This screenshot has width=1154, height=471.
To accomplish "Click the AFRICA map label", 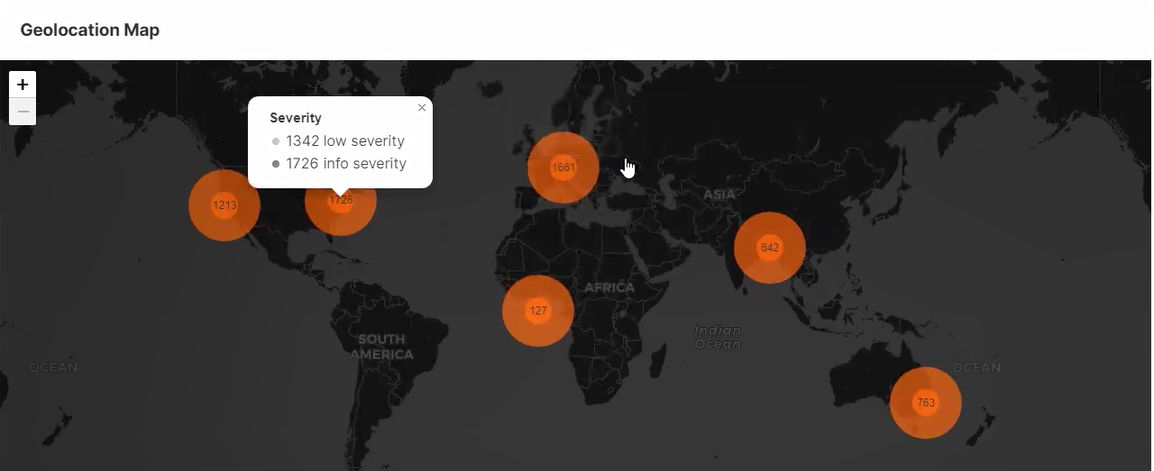I will pyautogui.click(x=609, y=288).
